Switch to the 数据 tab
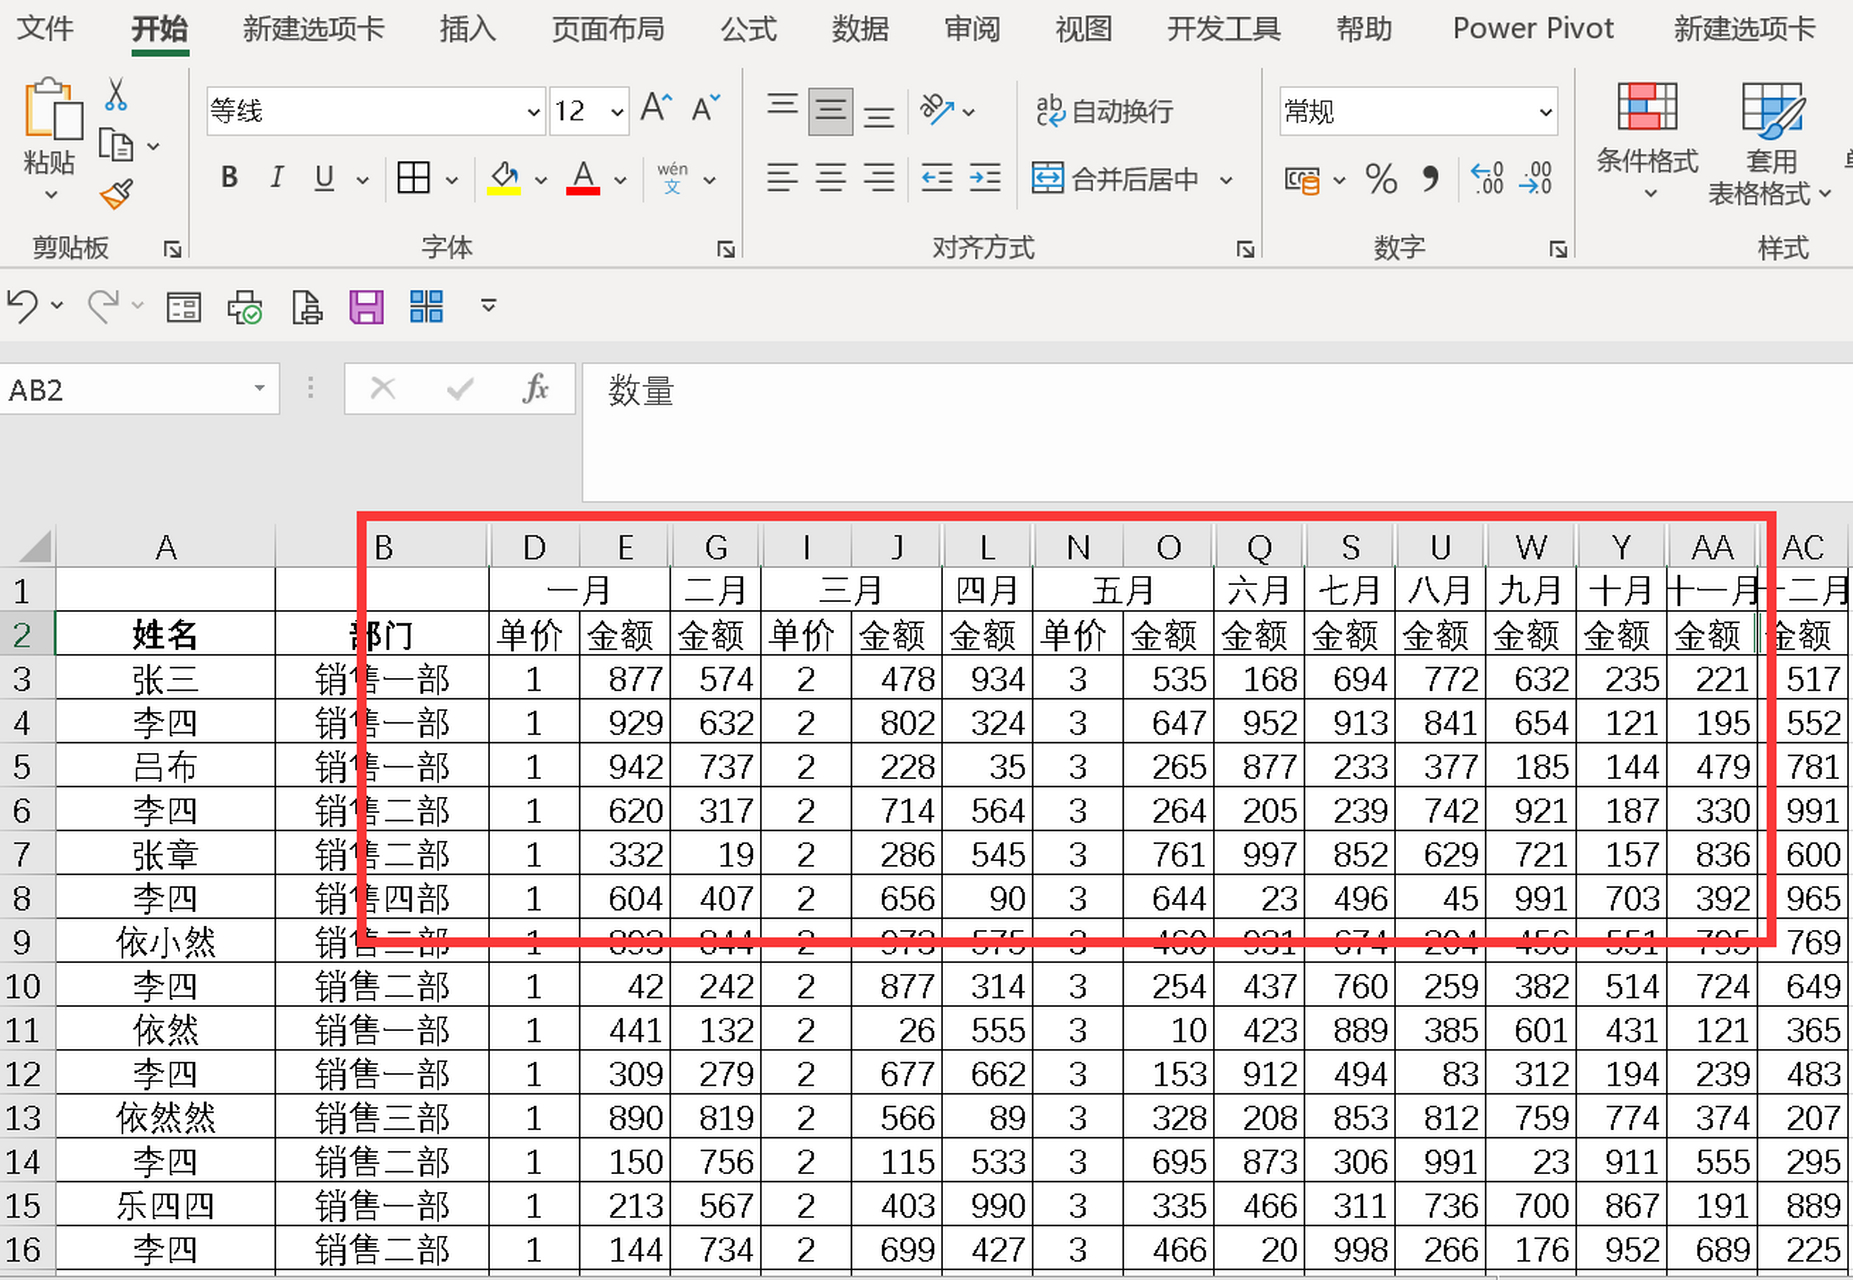1853x1280 pixels. coord(860,28)
